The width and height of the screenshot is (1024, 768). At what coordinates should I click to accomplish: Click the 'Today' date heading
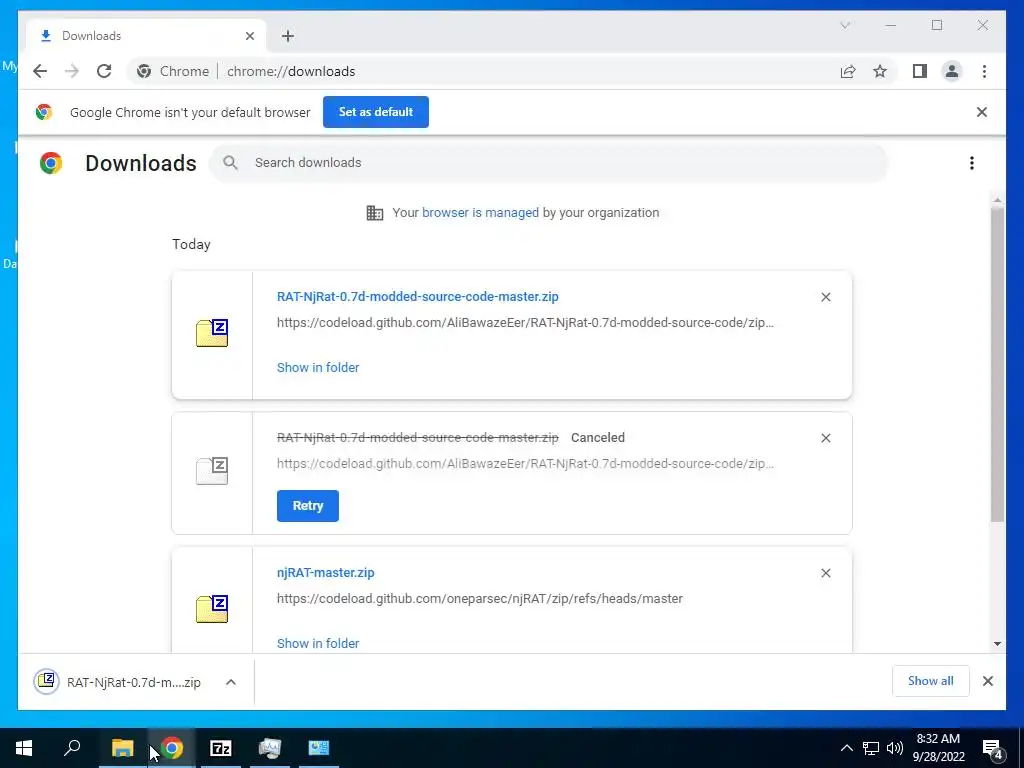191,244
